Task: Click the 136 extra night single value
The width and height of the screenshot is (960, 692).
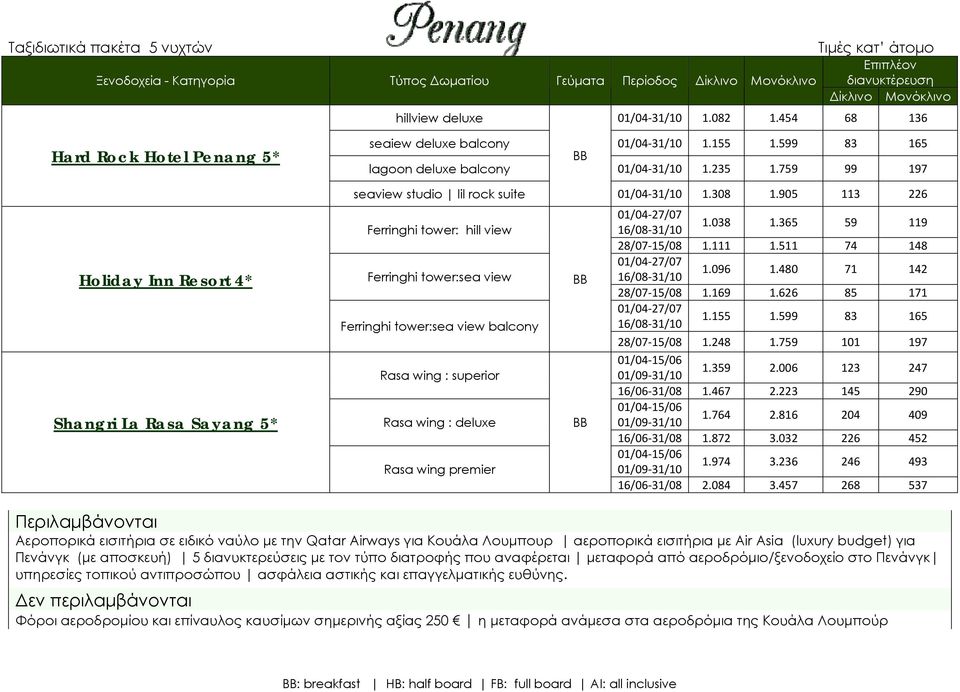Action: tap(918, 118)
